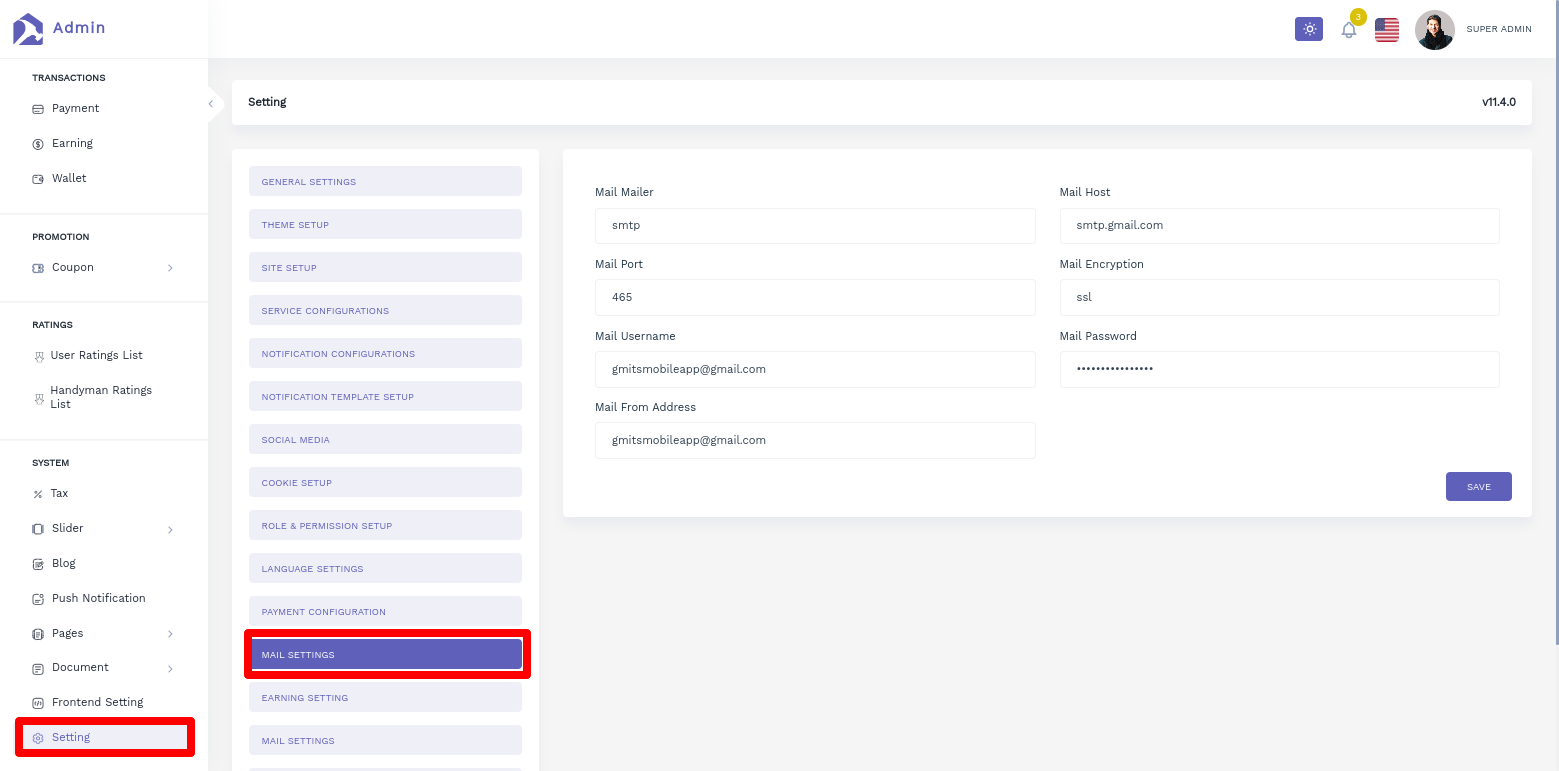This screenshot has width=1559, height=771.
Task: Open the General Settings tab
Action: (x=385, y=181)
